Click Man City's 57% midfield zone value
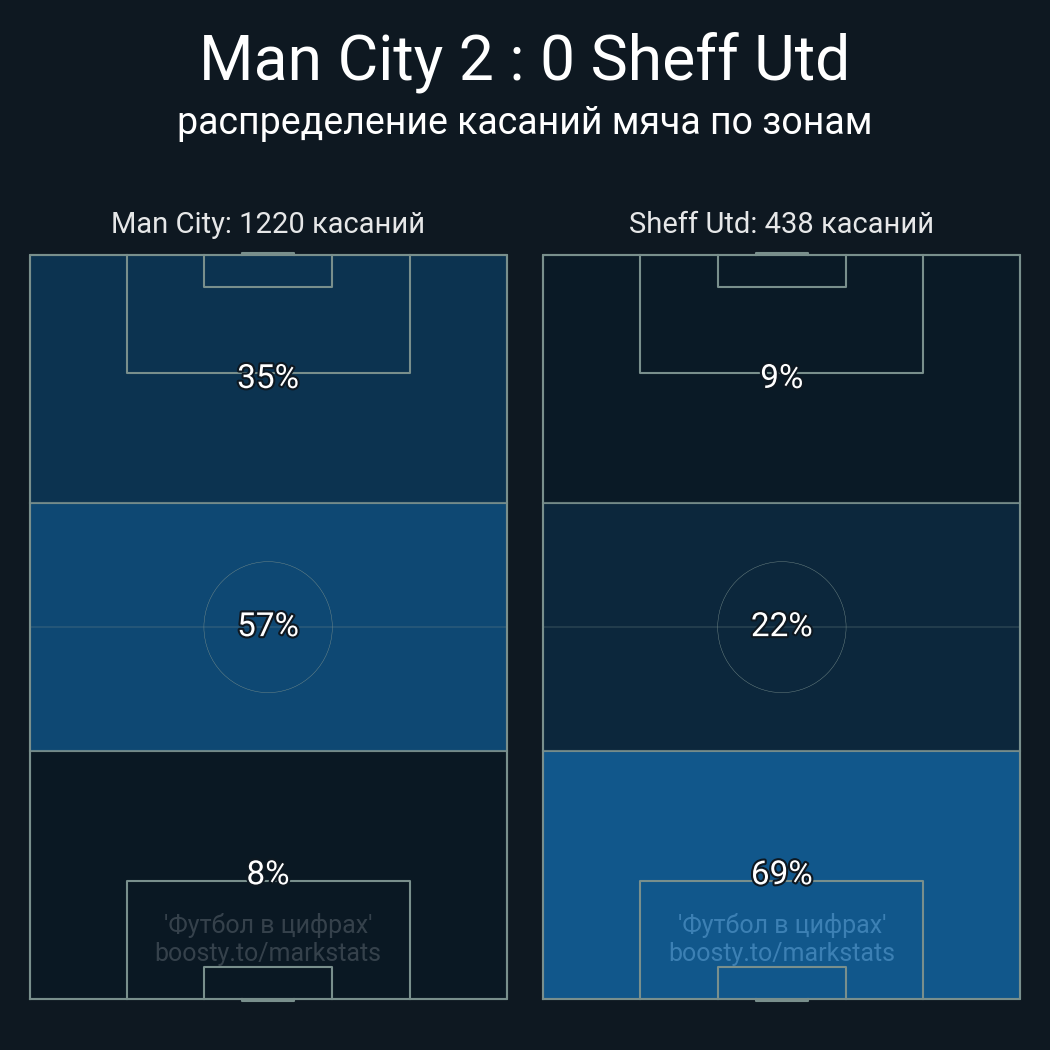The width and height of the screenshot is (1050, 1050). [x=268, y=625]
